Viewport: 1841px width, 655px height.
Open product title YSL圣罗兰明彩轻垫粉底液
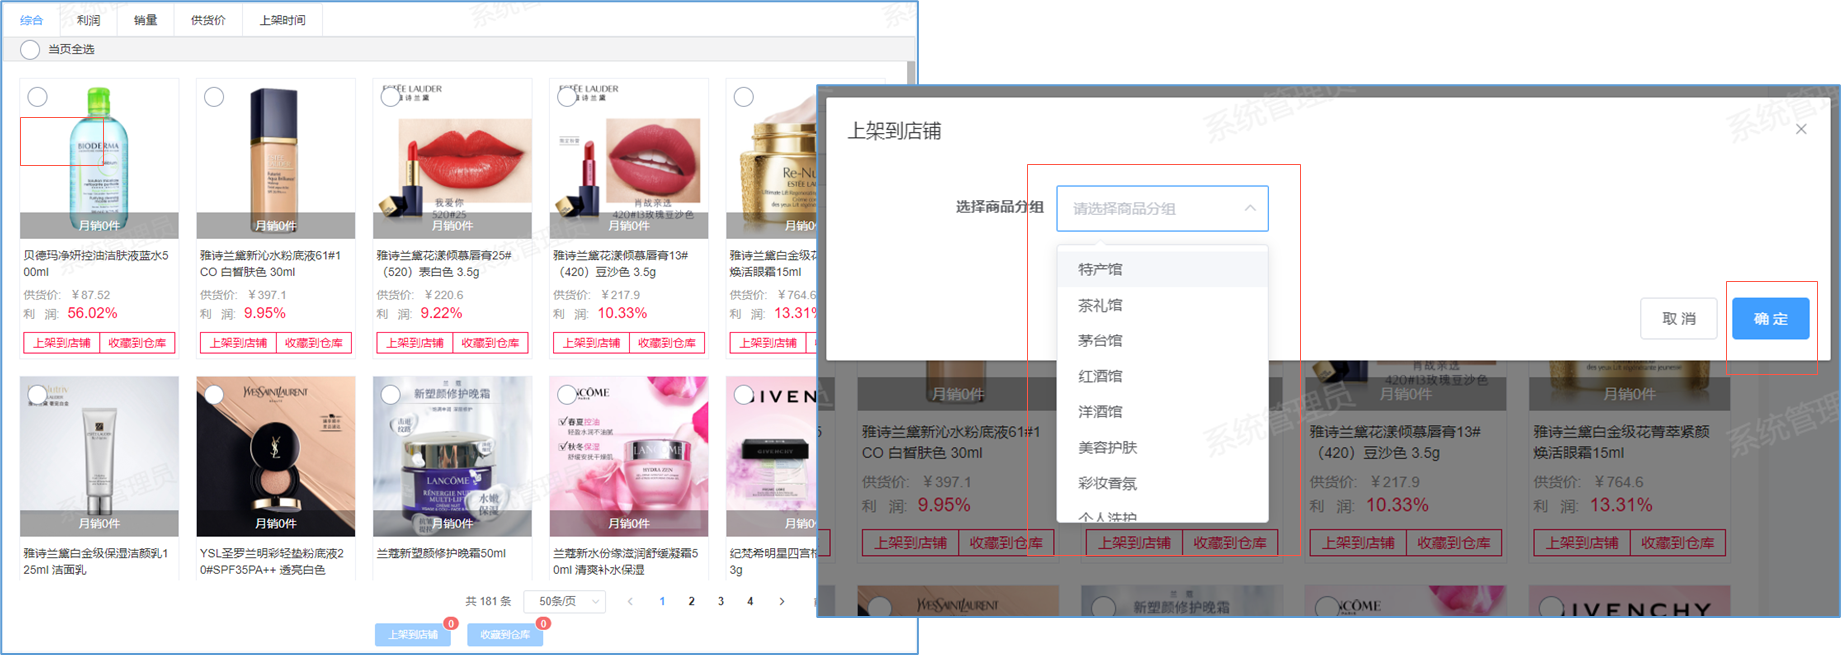271,561
